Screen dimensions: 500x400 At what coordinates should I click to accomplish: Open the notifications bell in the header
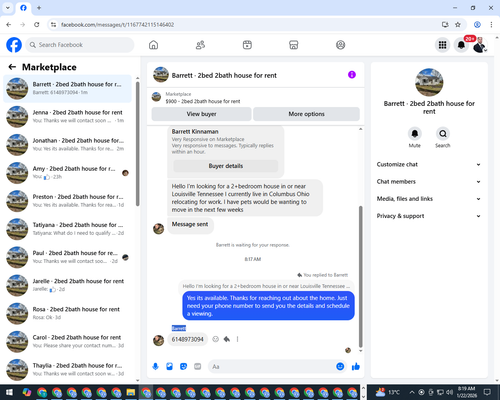[461, 45]
